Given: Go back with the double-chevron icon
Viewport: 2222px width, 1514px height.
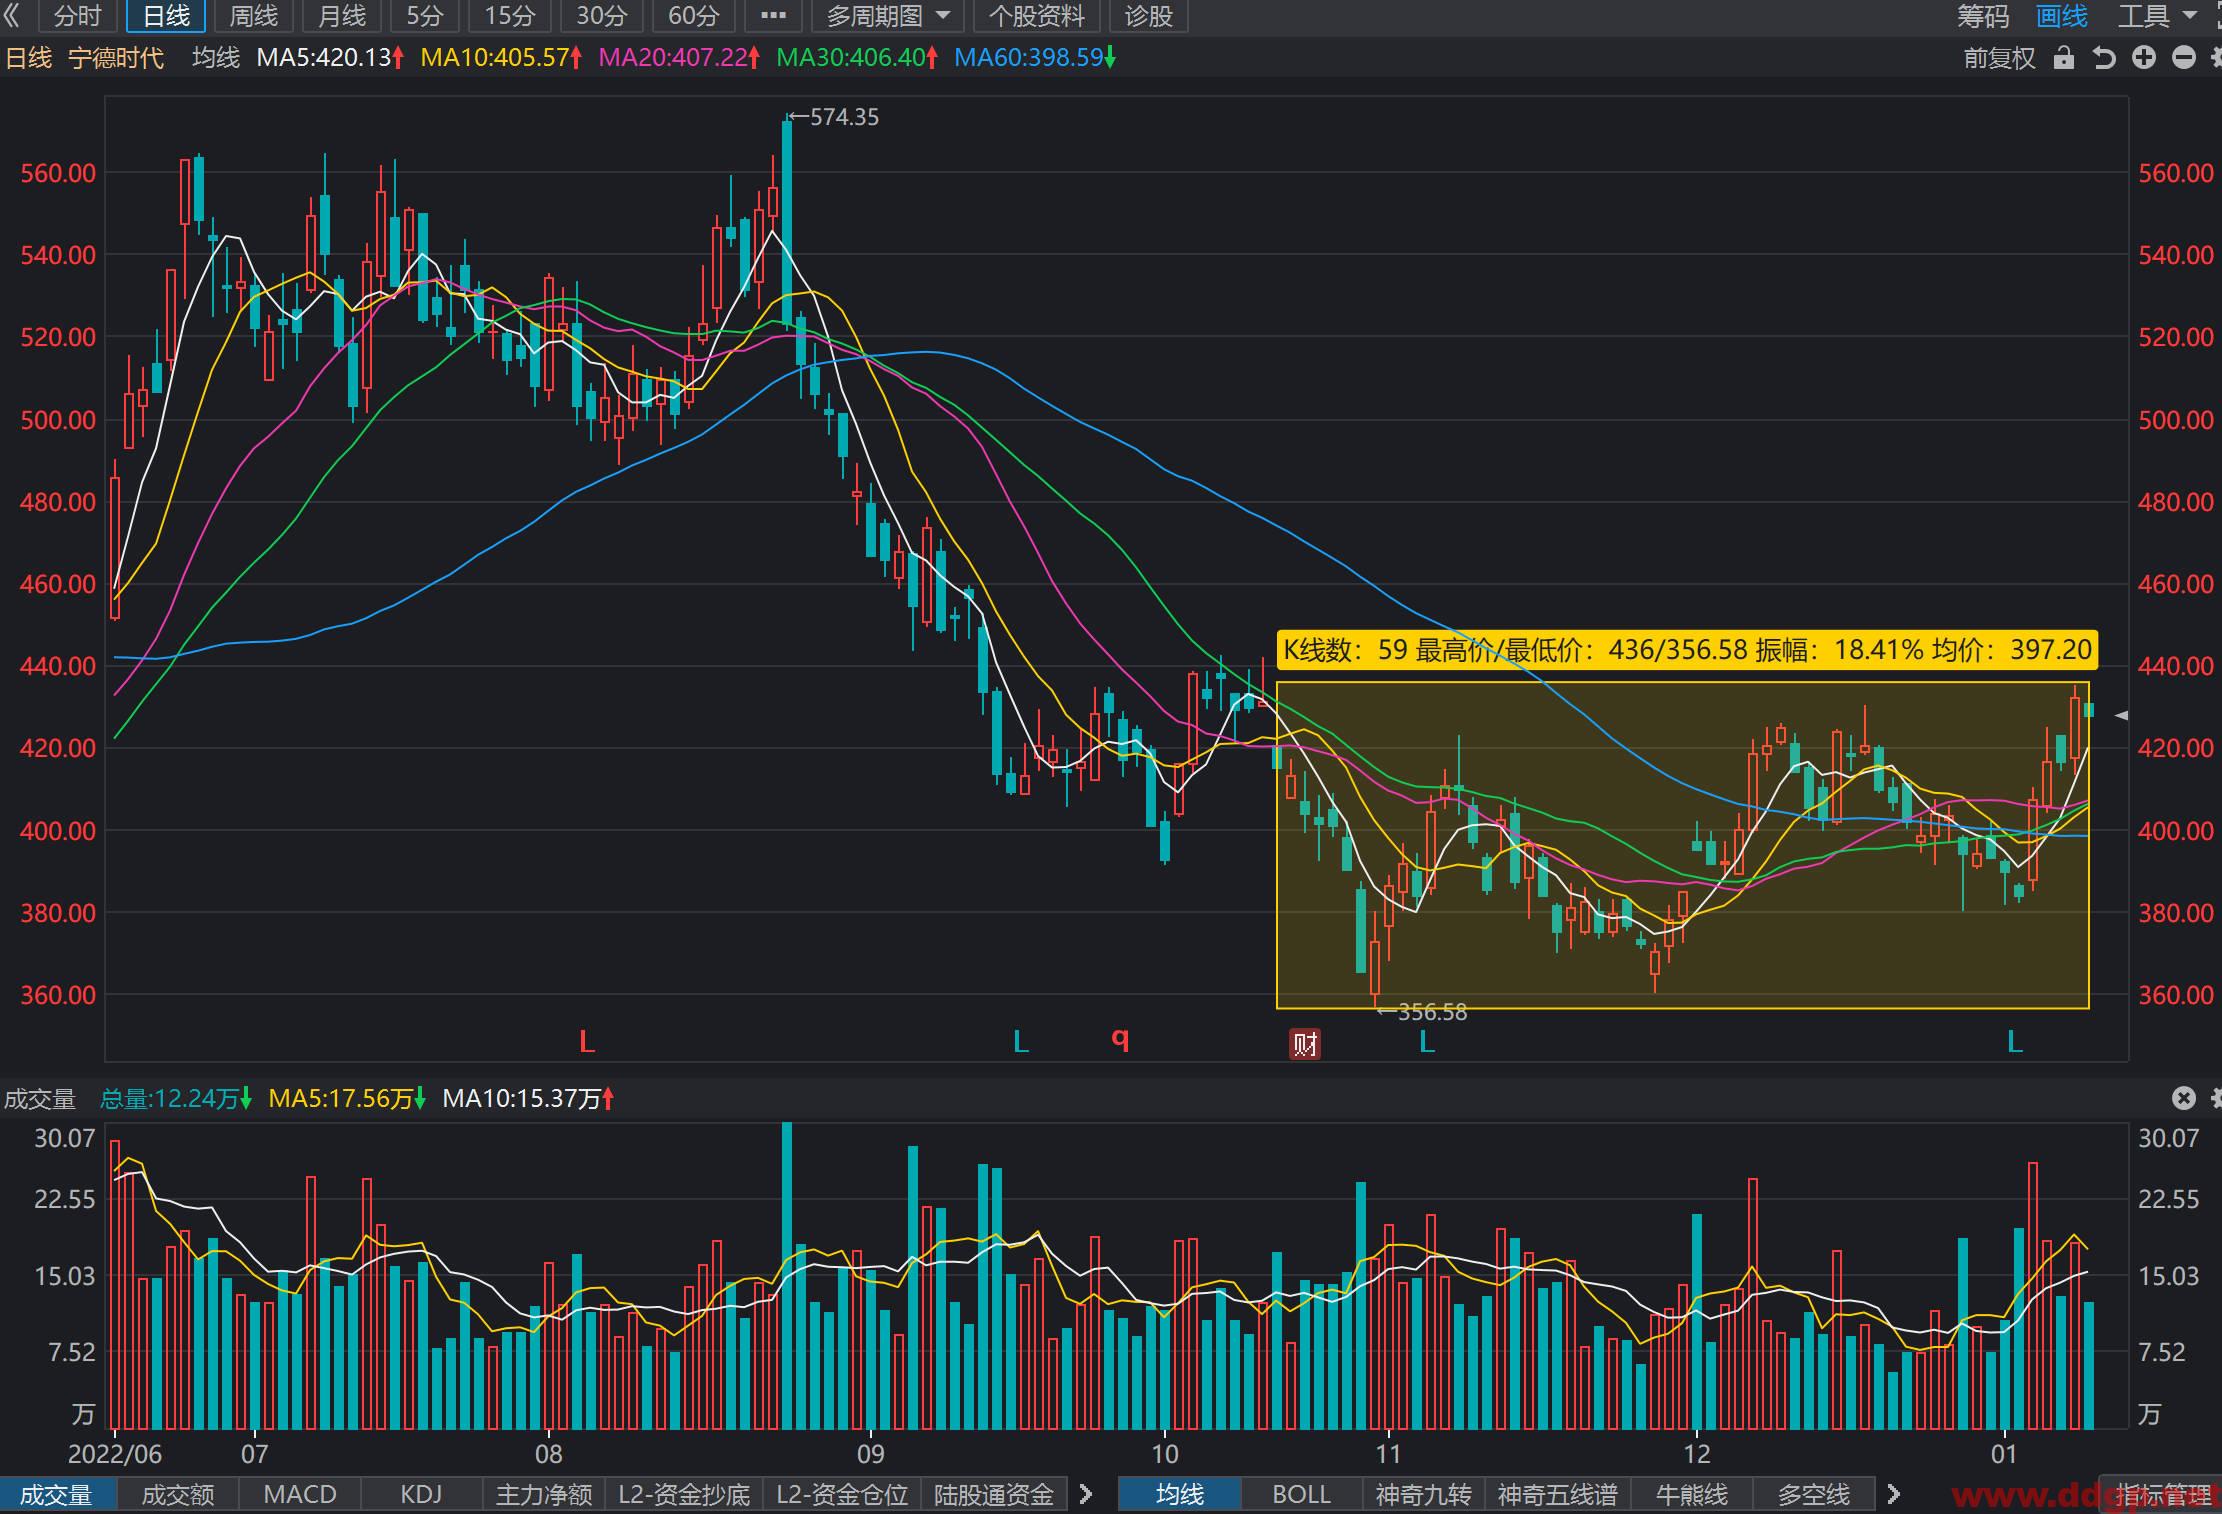Looking at the screenshot, I should 12,16.
